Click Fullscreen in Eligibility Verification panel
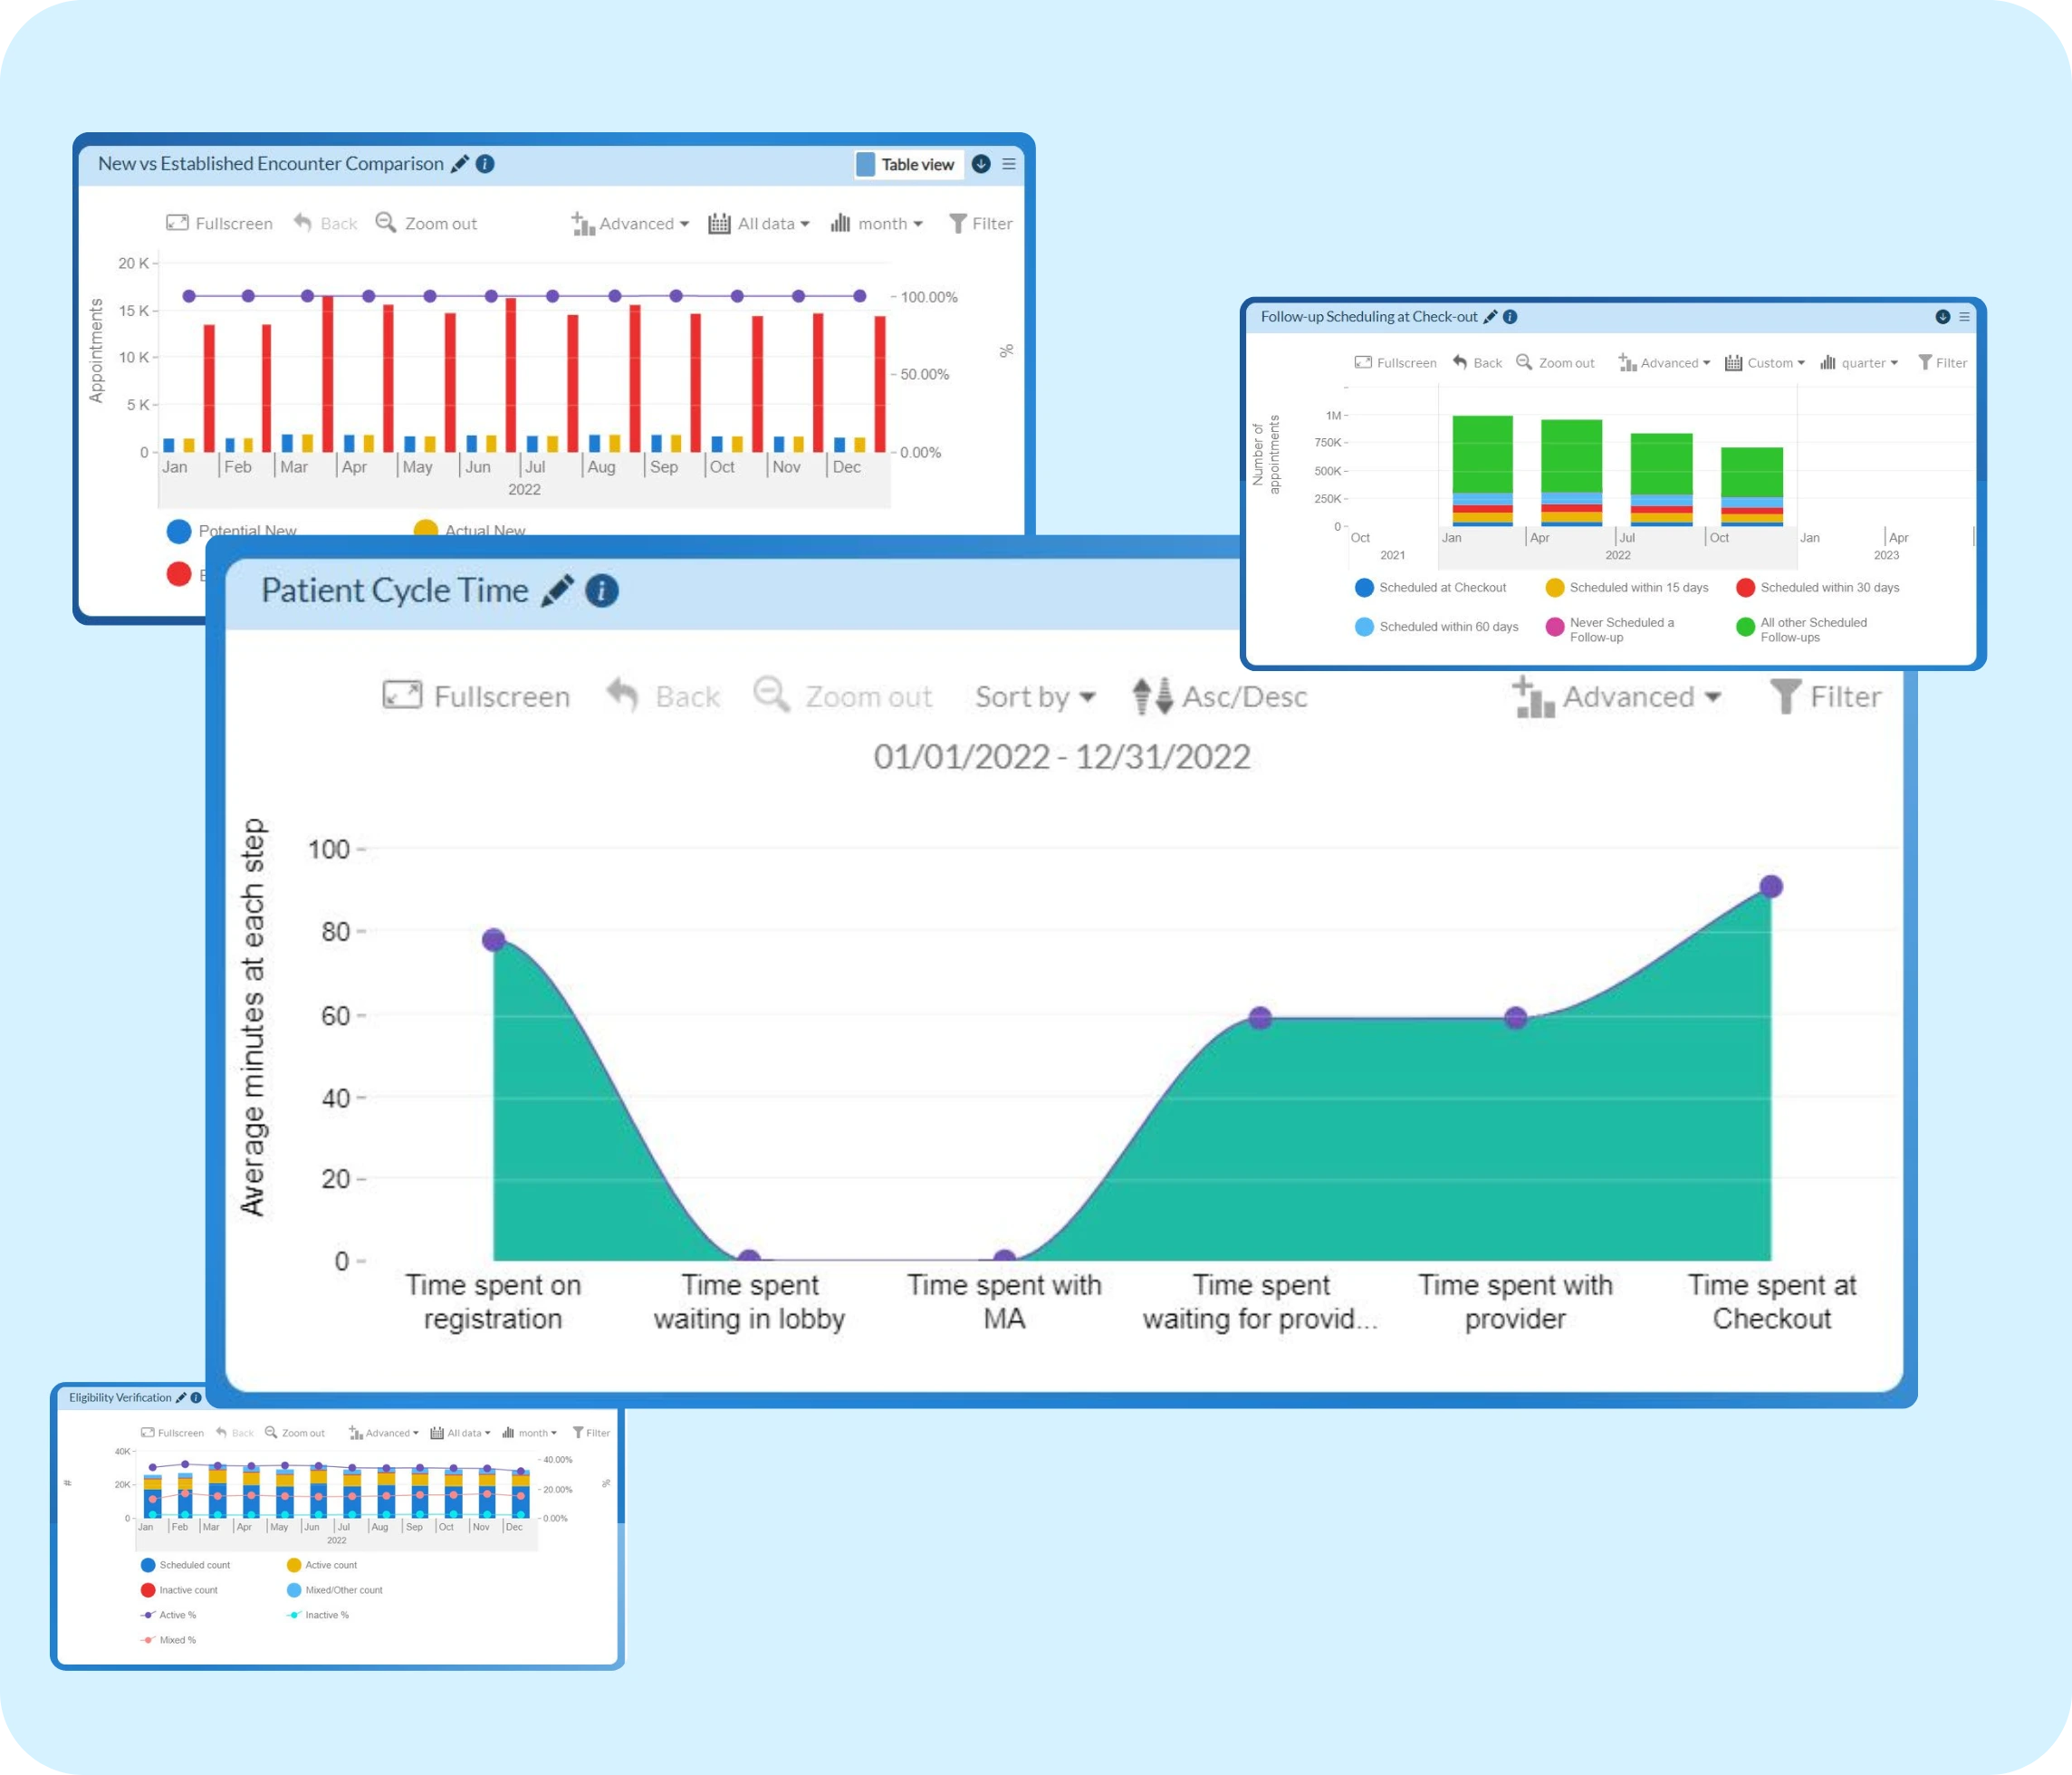This screenshot has width=2072, height=1775. point(172,1432)
